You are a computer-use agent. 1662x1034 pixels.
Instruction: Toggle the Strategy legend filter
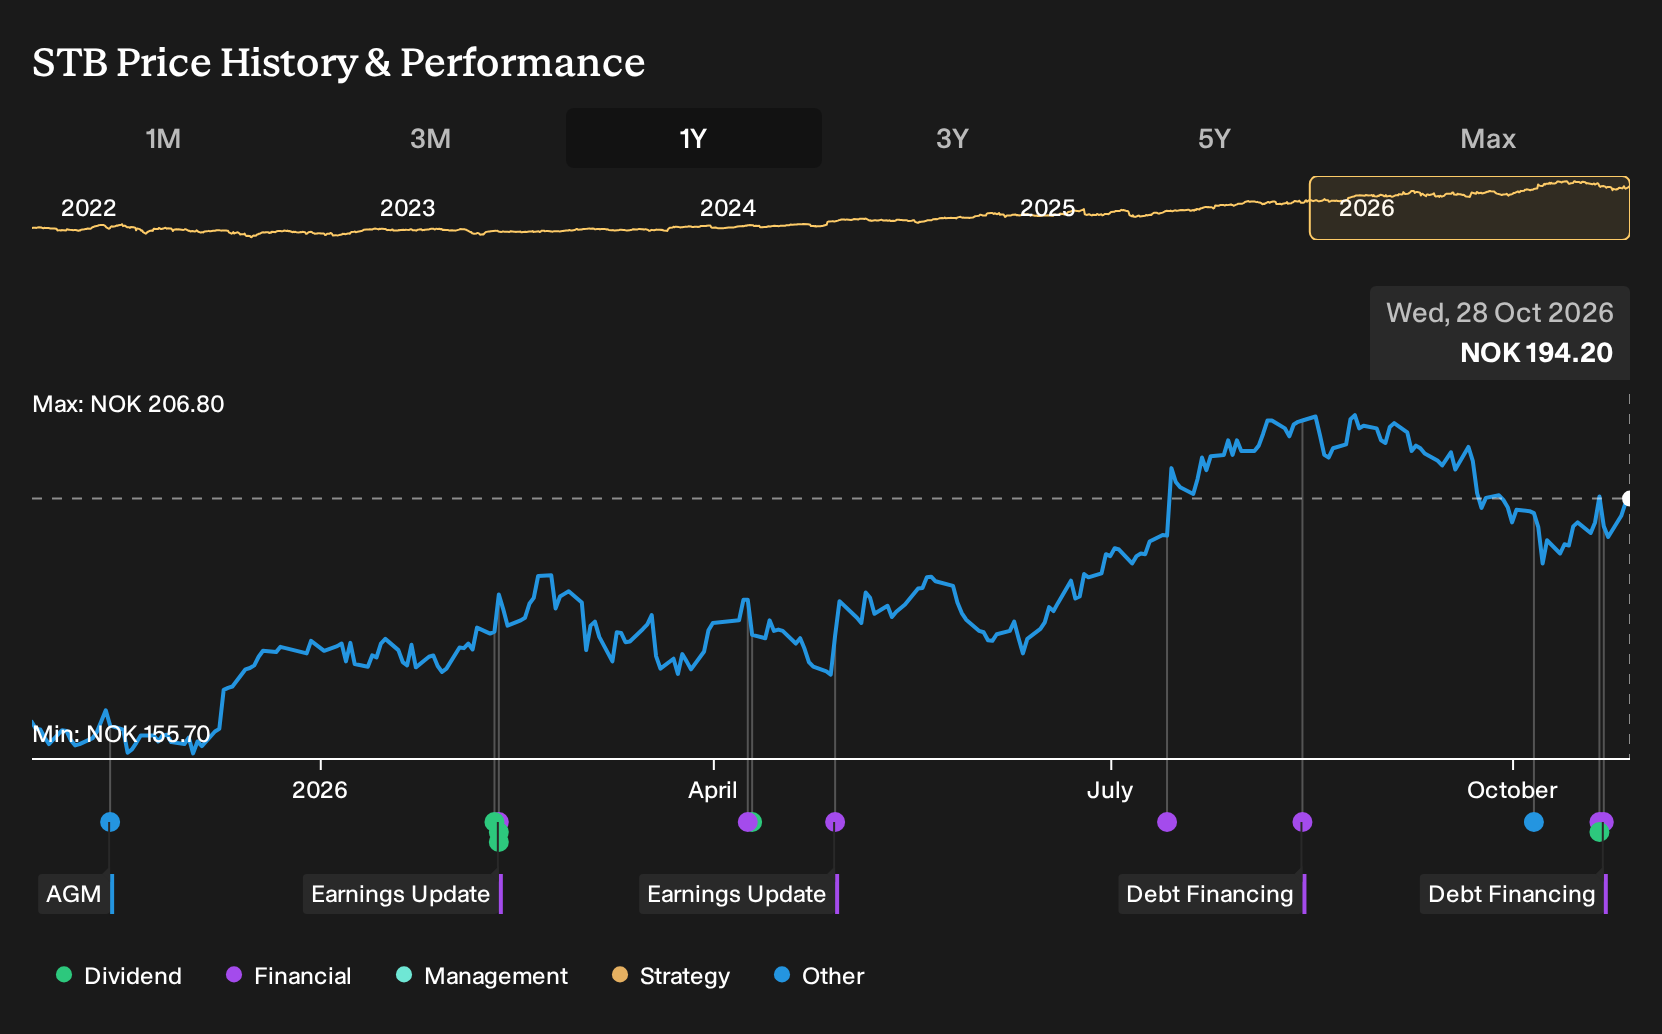pos(671,976)
